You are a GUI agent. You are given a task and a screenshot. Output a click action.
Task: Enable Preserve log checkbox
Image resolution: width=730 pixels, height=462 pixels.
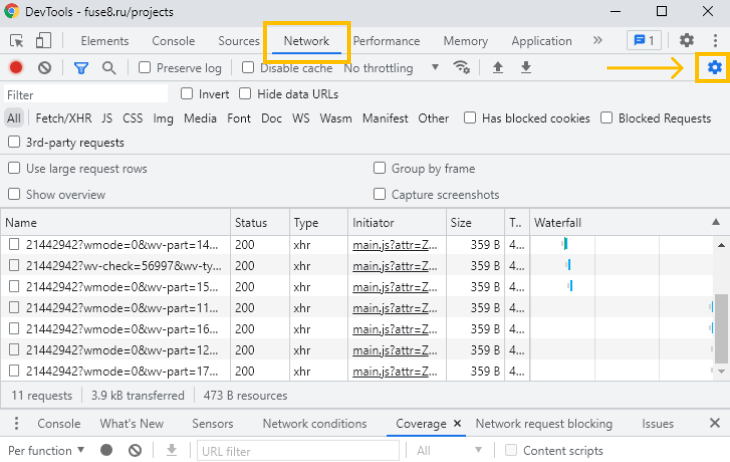145,68
